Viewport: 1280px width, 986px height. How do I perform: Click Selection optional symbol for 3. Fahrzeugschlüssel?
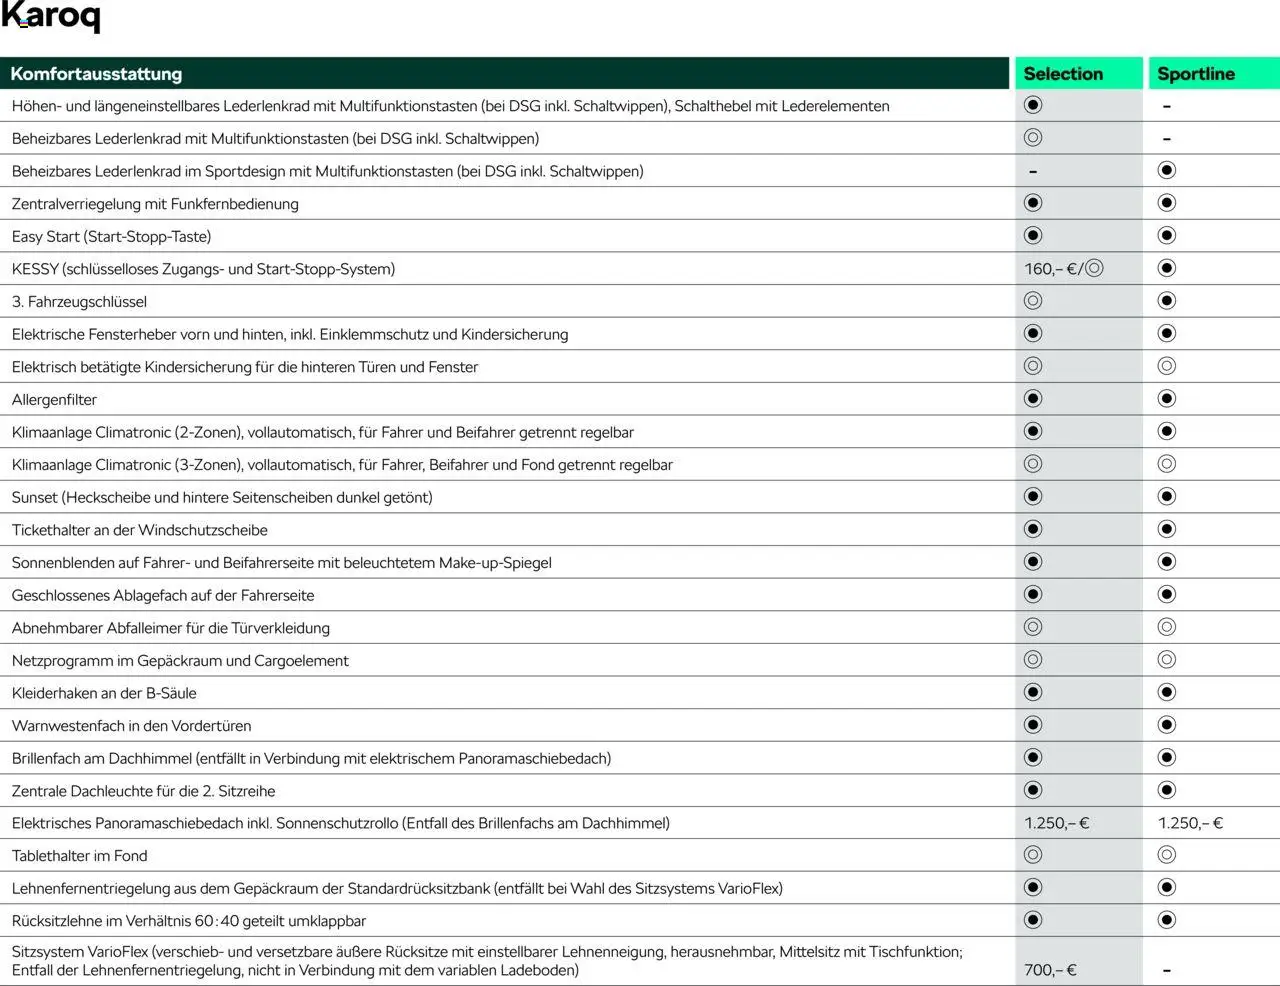(x=1033, y=301)
